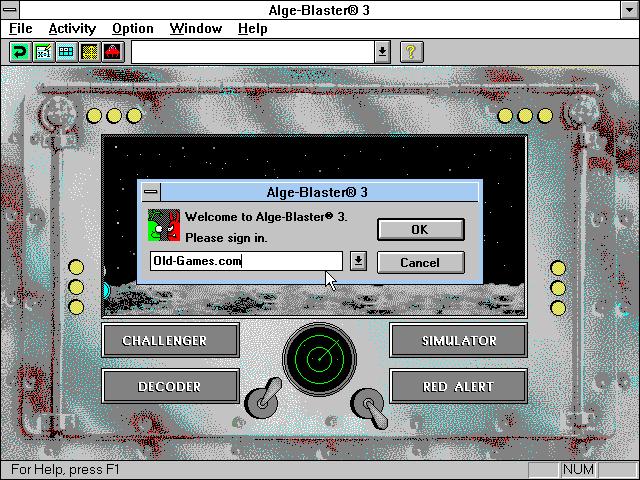Flip the right joystick lever
This screenshot has height=480, width=640.
[x=370, y=408]
